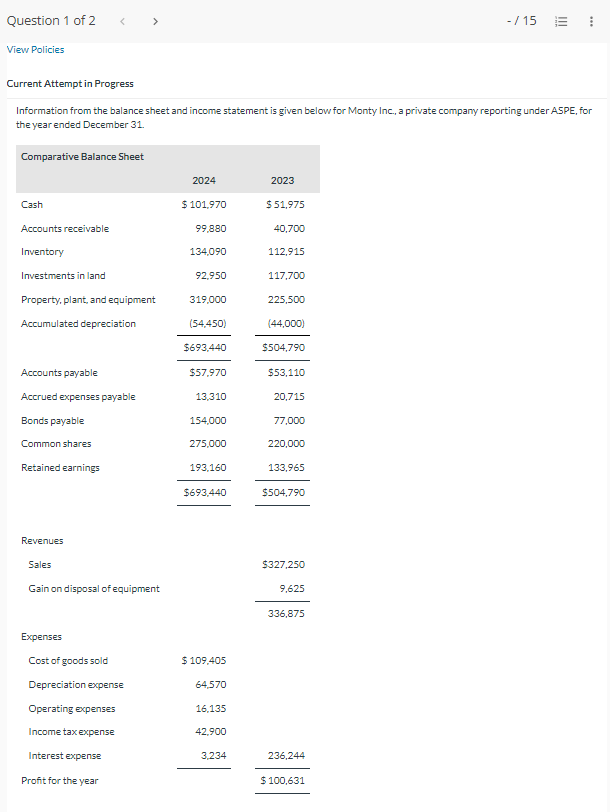Select the Profit for the year amount $100,631
610x812 pixels.
click(284, 779)
